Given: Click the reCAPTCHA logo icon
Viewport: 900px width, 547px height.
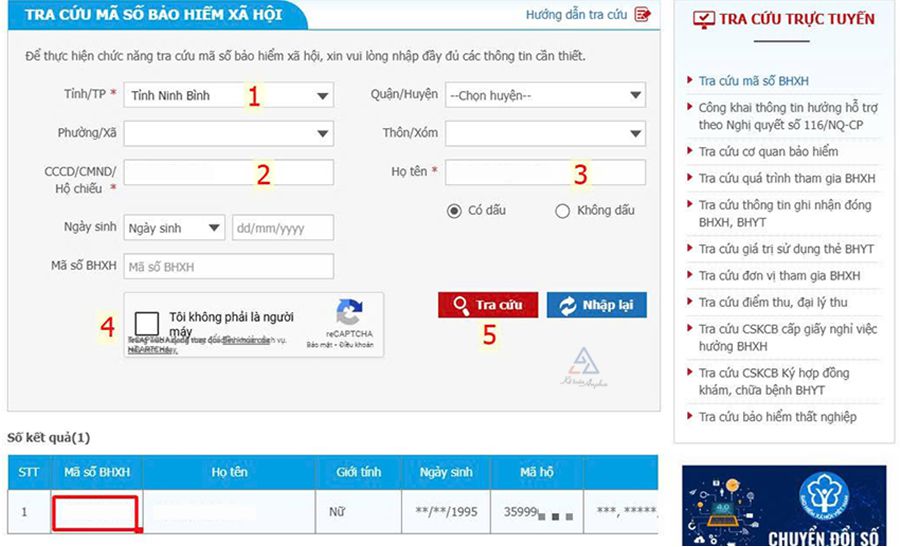Looking at the screenshot, I should coord(349,312).
